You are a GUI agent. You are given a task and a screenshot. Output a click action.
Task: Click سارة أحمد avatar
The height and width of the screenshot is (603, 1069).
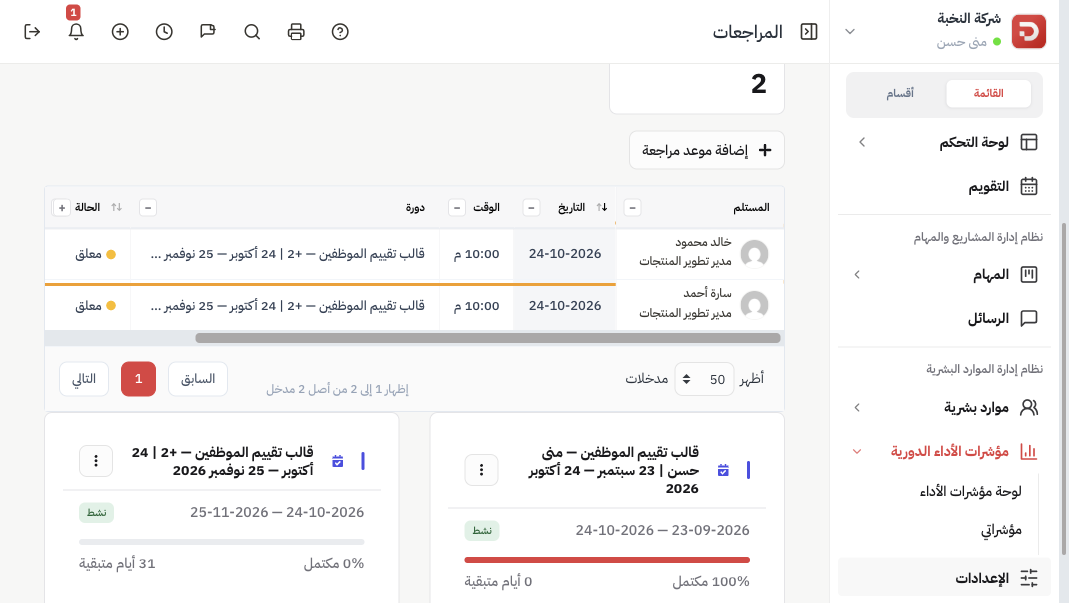pyautogui.click(x=755, y=305)
